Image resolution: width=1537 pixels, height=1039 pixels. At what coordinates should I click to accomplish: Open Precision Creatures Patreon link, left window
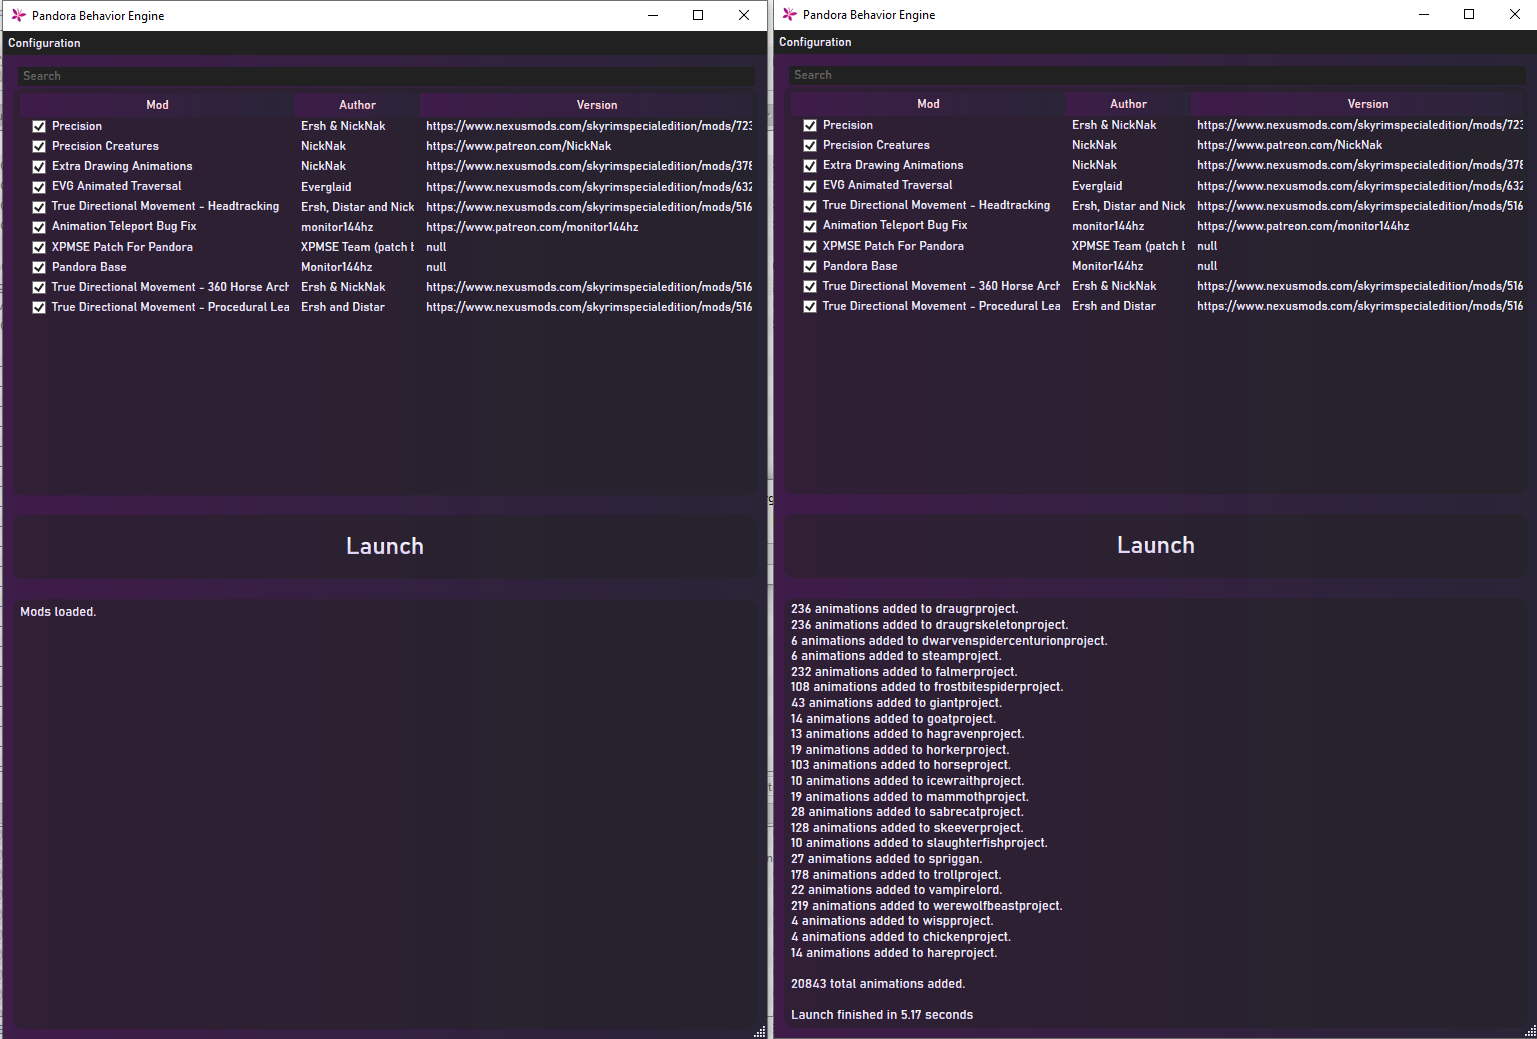(x=518, y=146)
